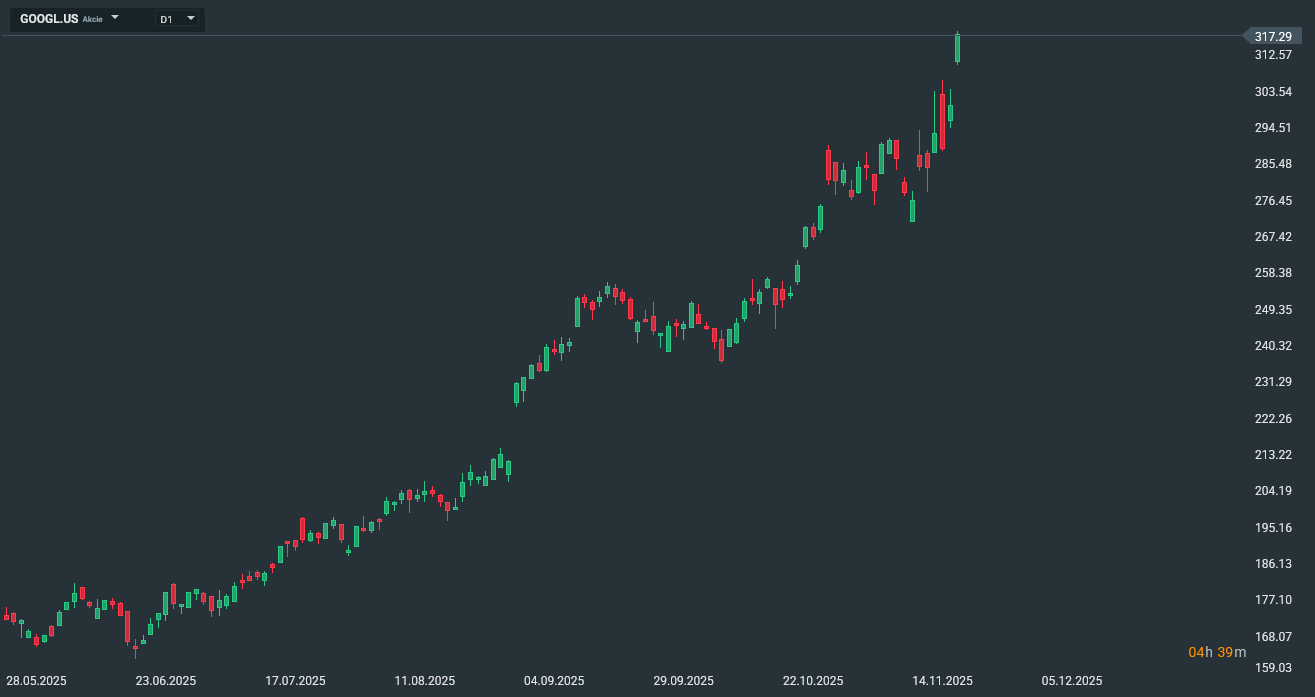Select the 04.09.2025 time axis marker
Viewport: 1315px width, 697px height.
(x=554, y=681)
